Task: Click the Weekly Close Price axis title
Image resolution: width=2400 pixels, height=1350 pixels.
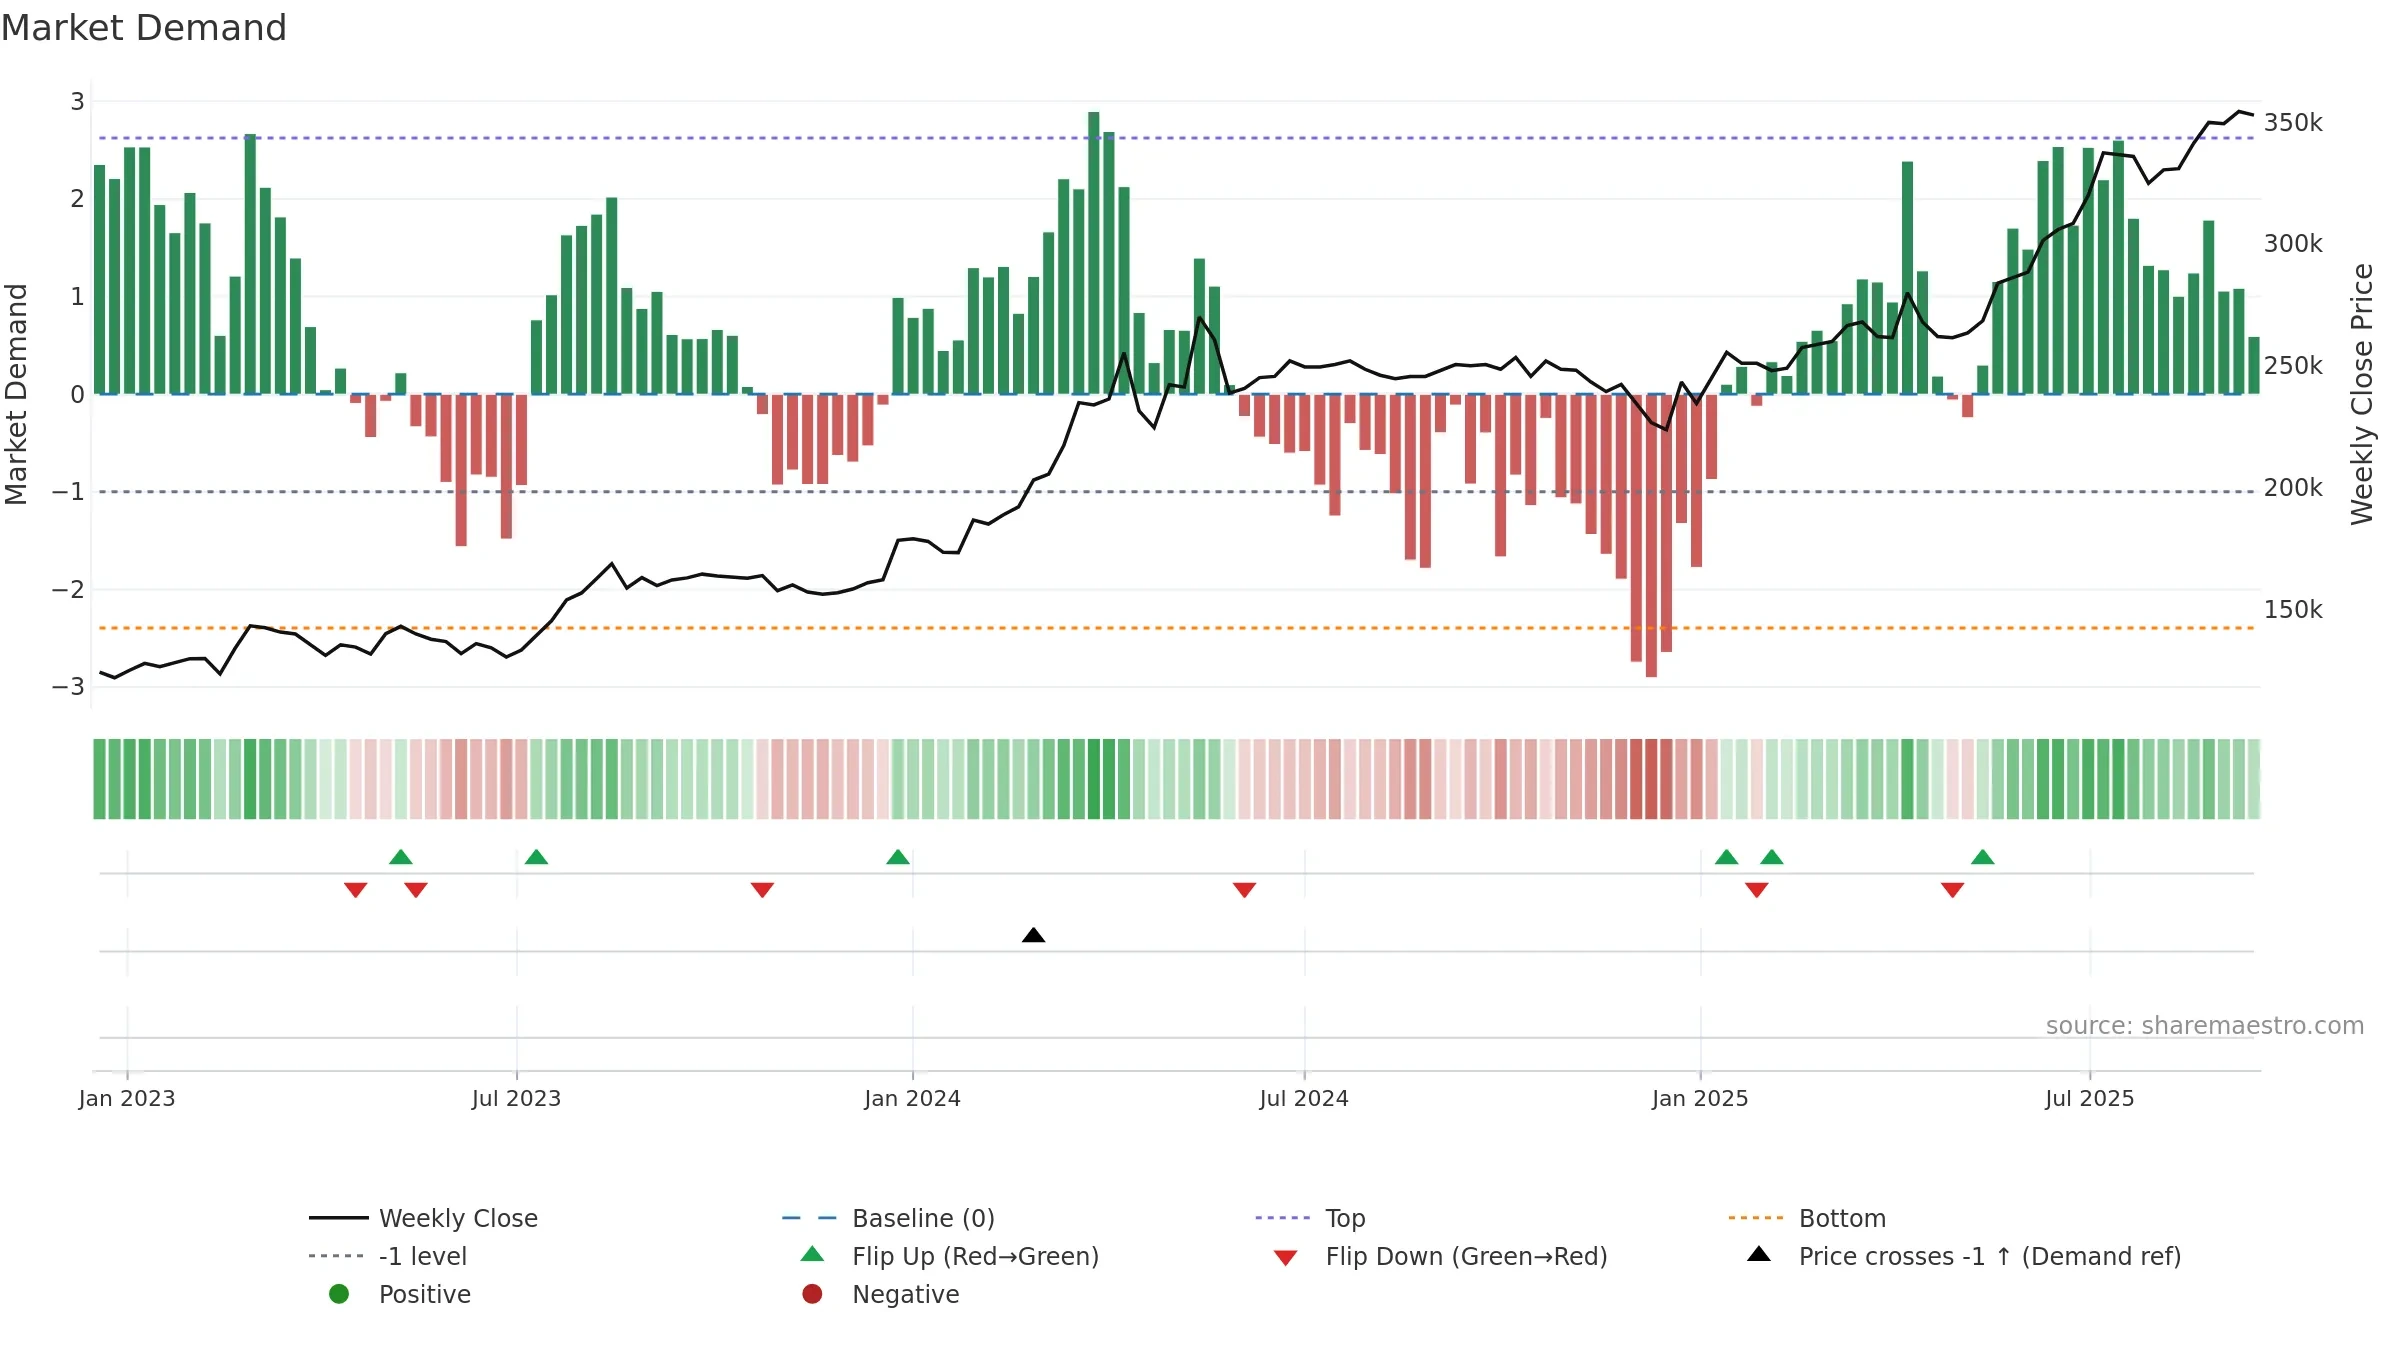Action: (2362, 394)
